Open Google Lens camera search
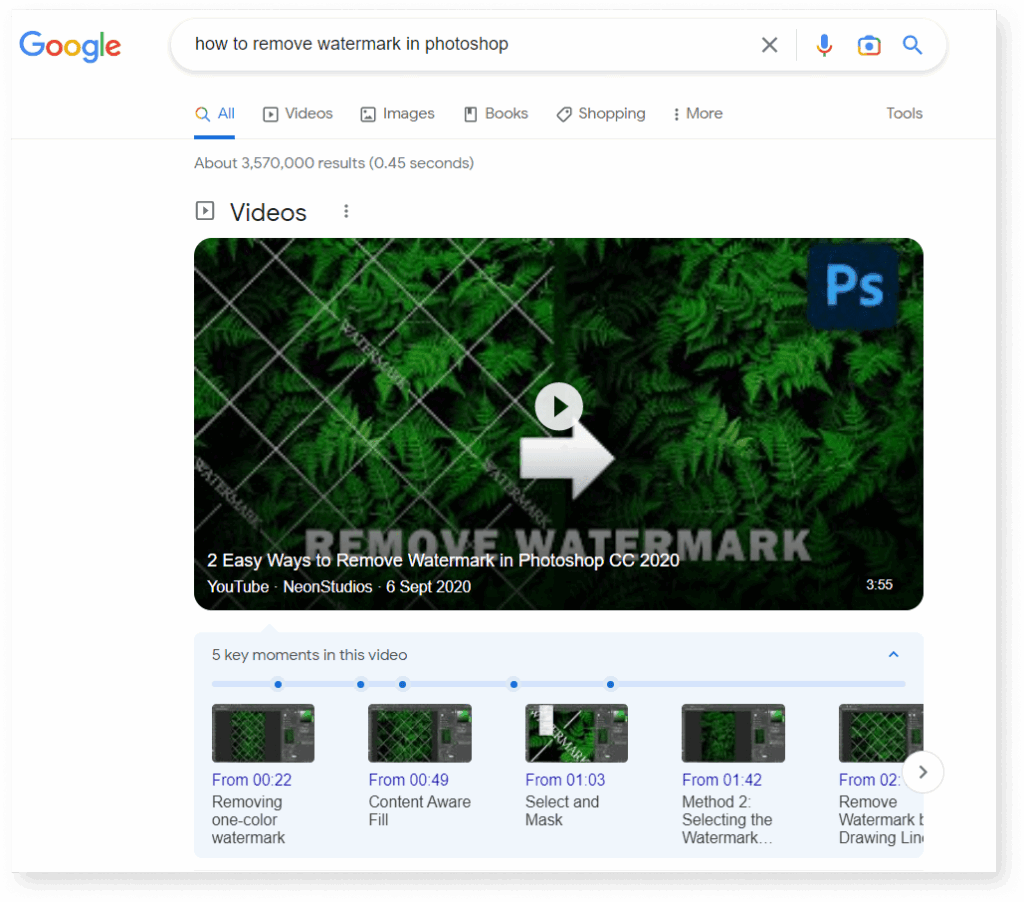This screenshot has width=1024, height=902. coord(868,45)
